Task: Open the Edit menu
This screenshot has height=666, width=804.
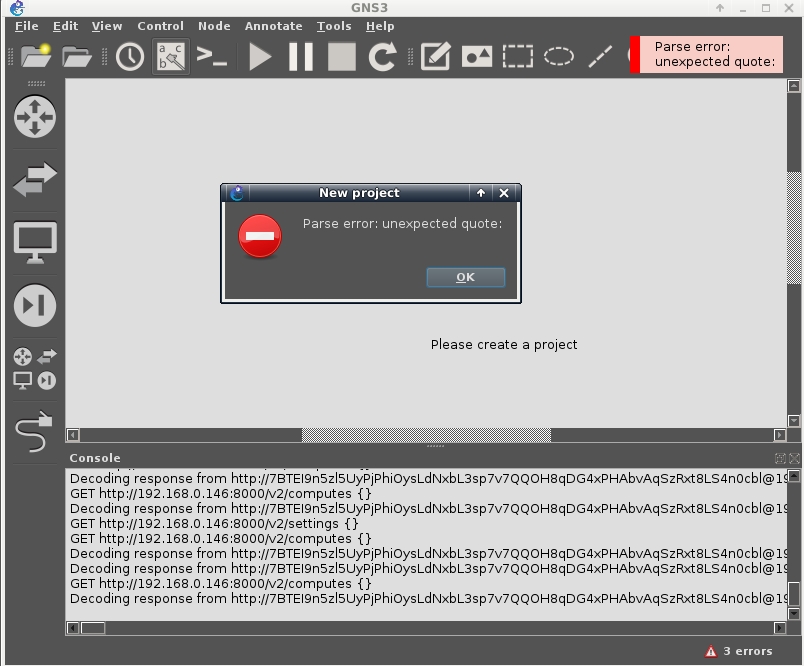Action: [x=66, y=26]
